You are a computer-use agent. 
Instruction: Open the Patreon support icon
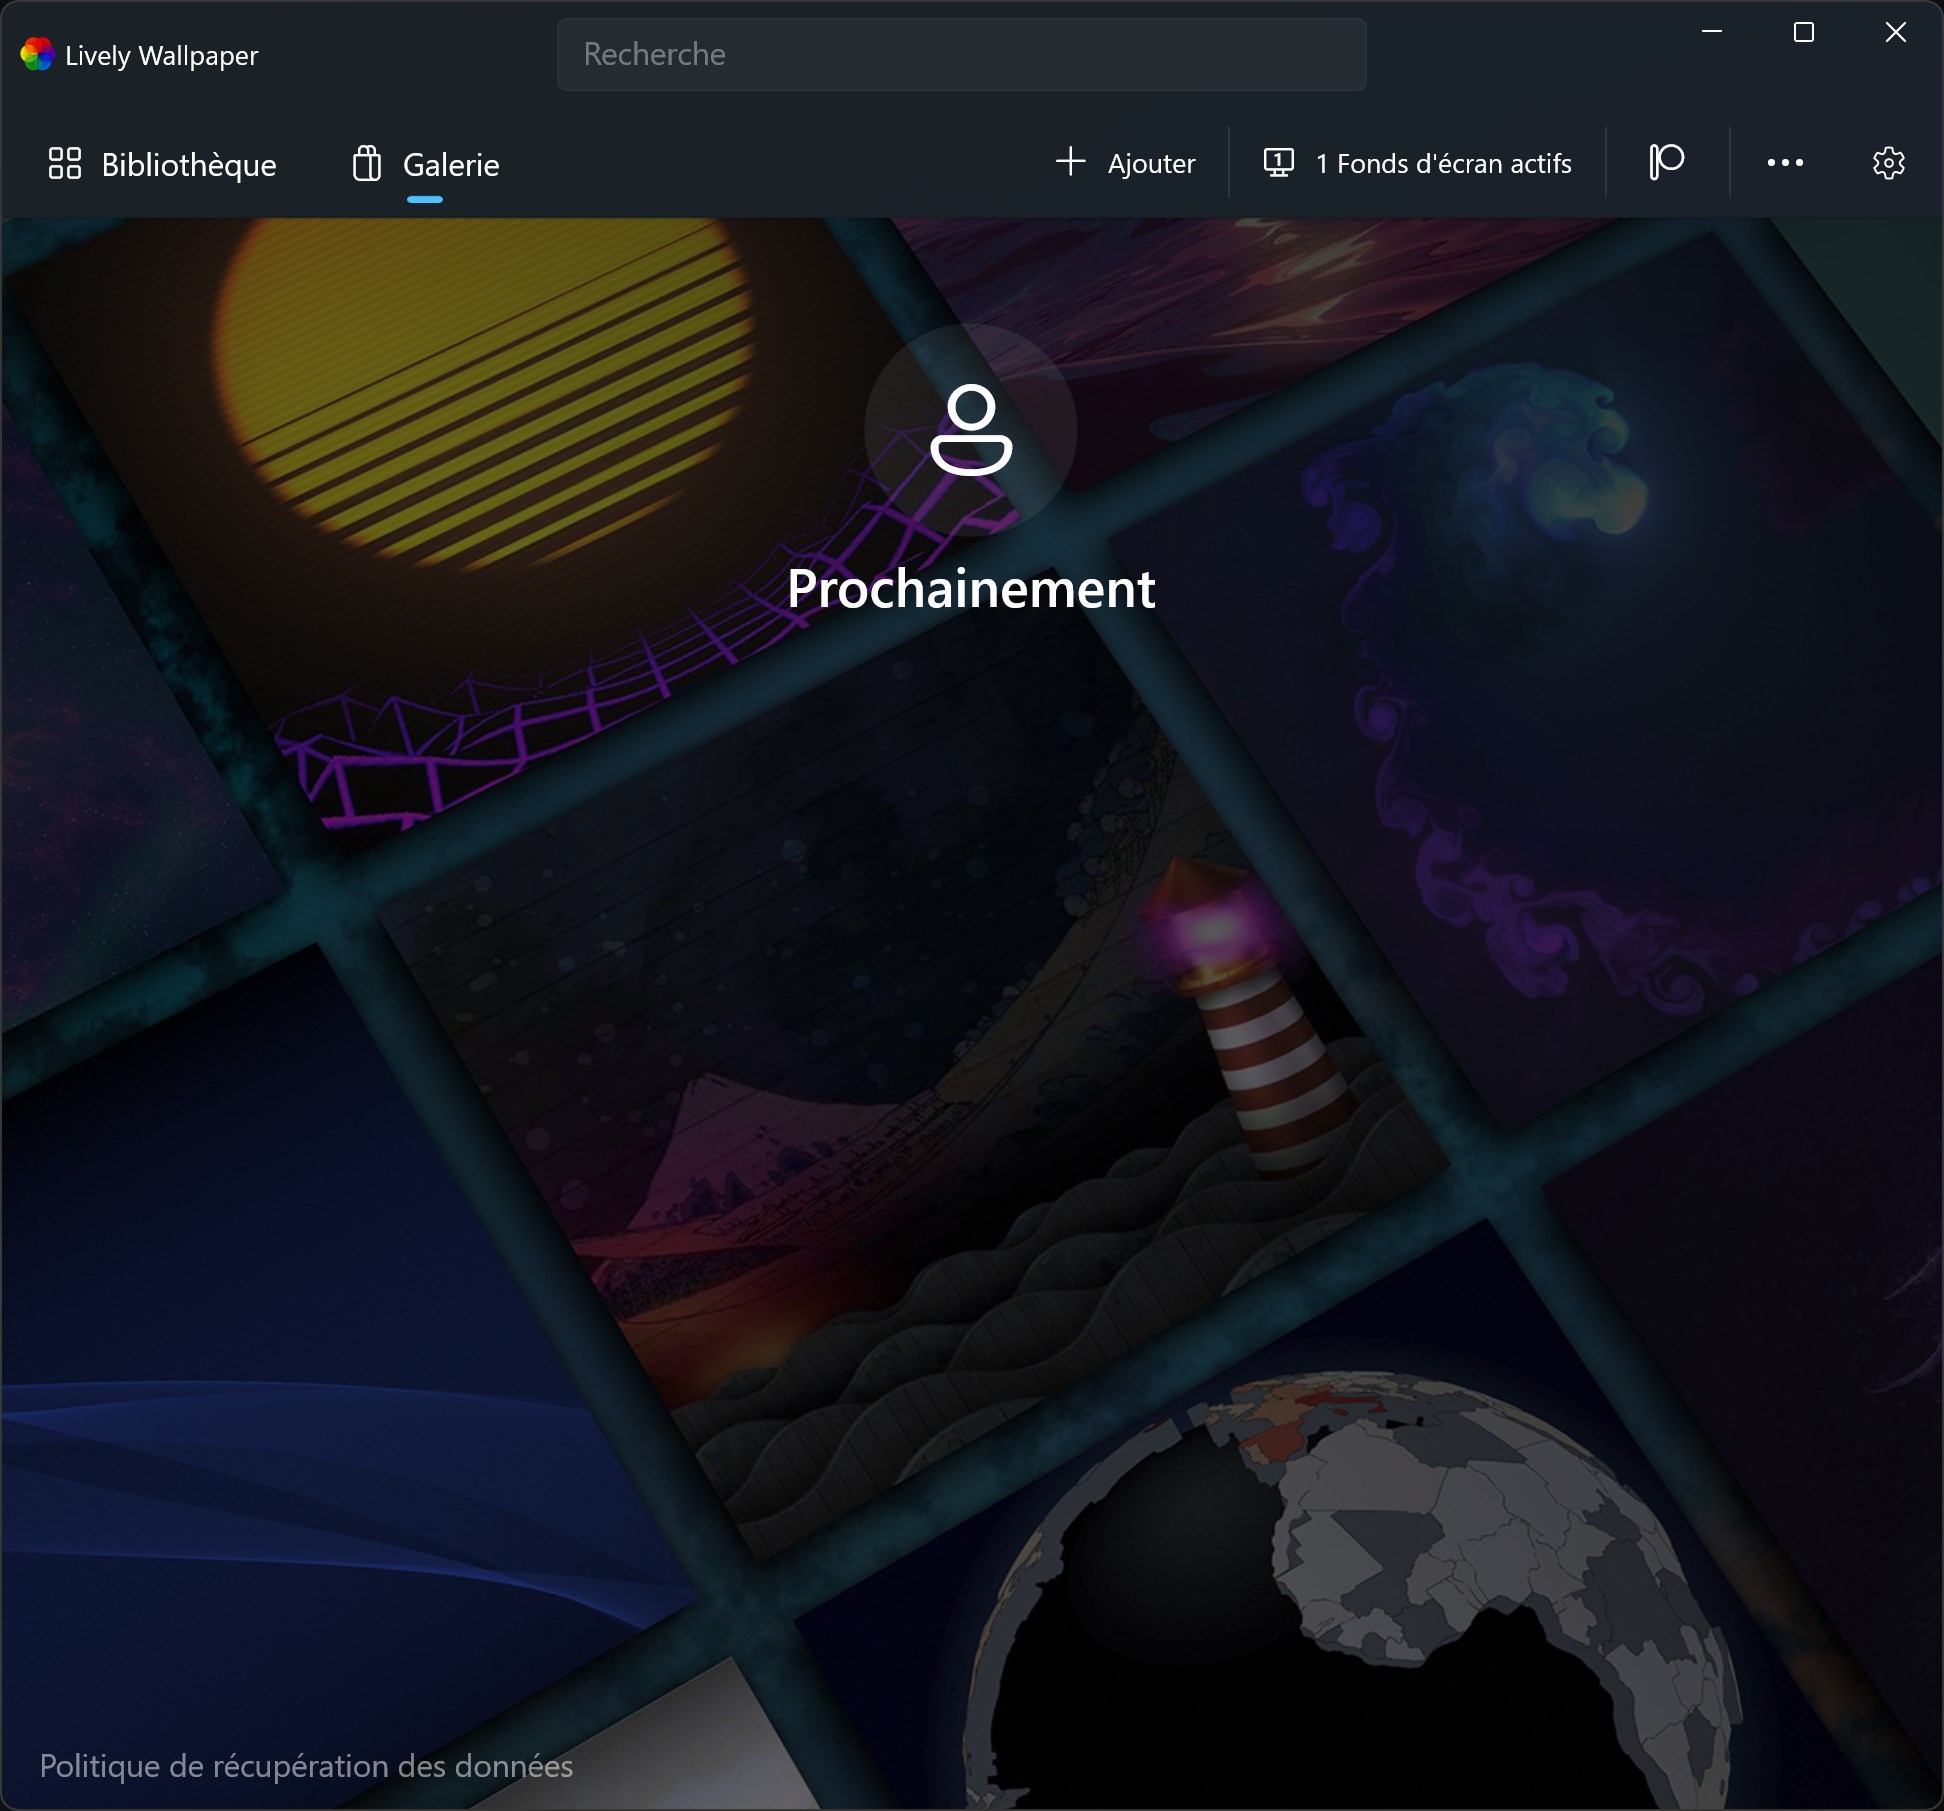point(1666,162)
